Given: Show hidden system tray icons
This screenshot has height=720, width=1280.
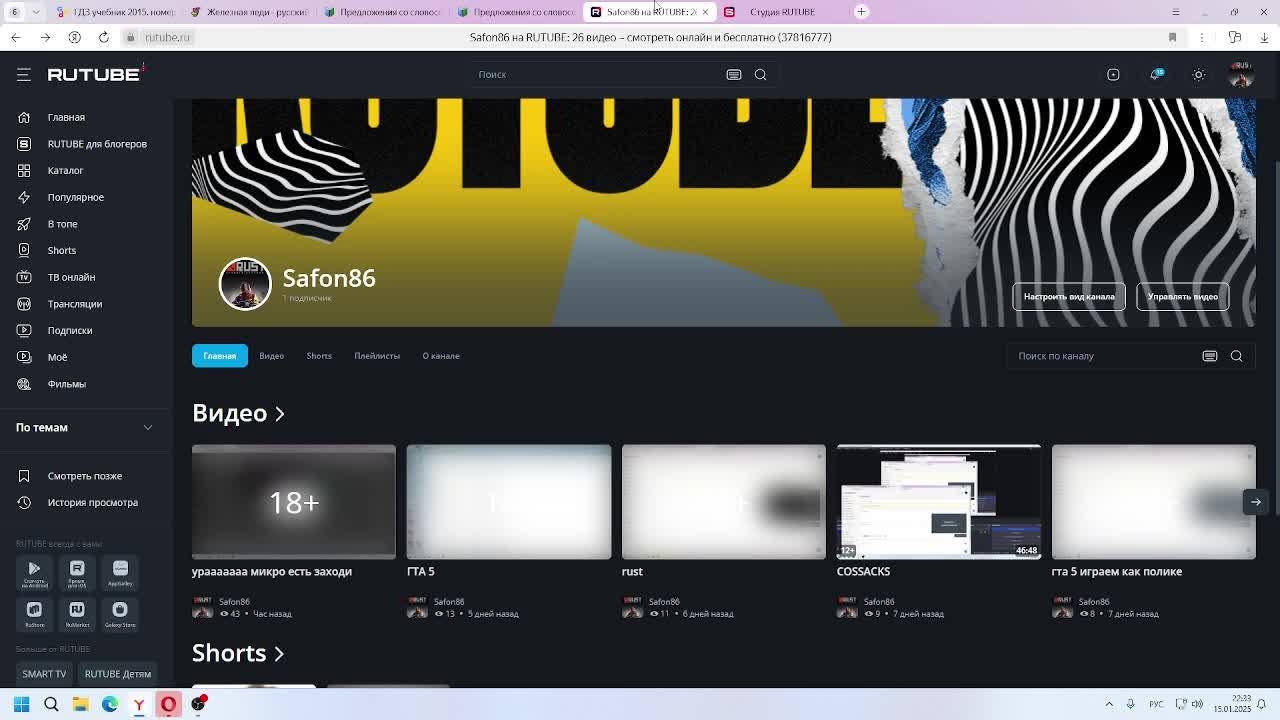Looking at the screenshot, I should 1109,704.
